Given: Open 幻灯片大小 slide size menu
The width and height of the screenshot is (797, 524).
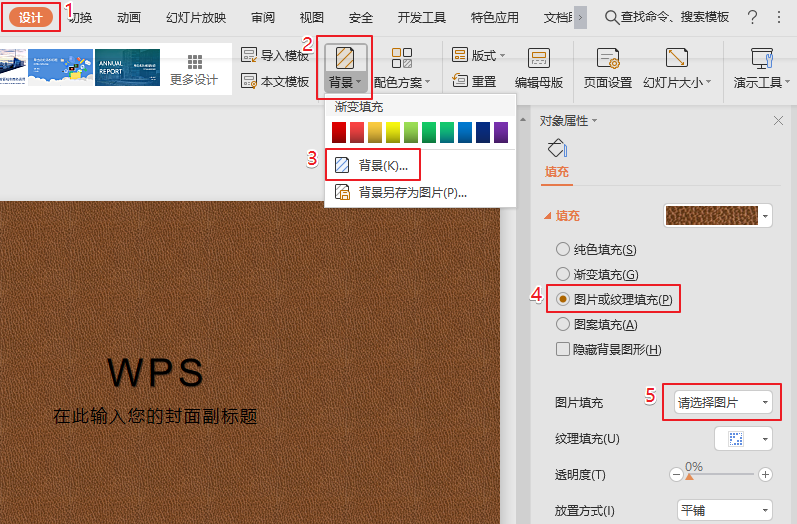Looking at the screenshot, I should click(677, 68).
